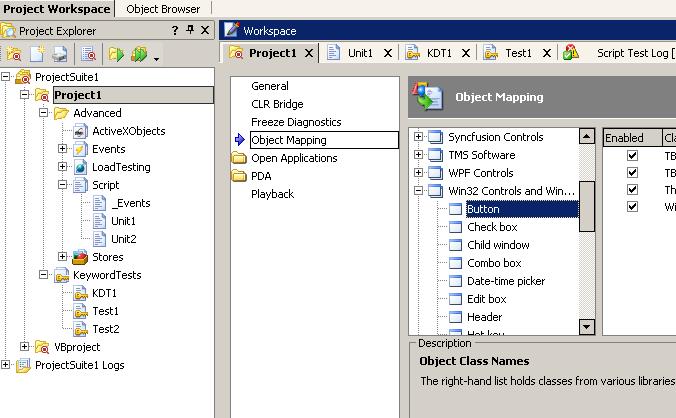The width and height of the screenshot is (676, 418).
Task: Click the Add New Item toolbar icon
Action: tap(38, 54)
